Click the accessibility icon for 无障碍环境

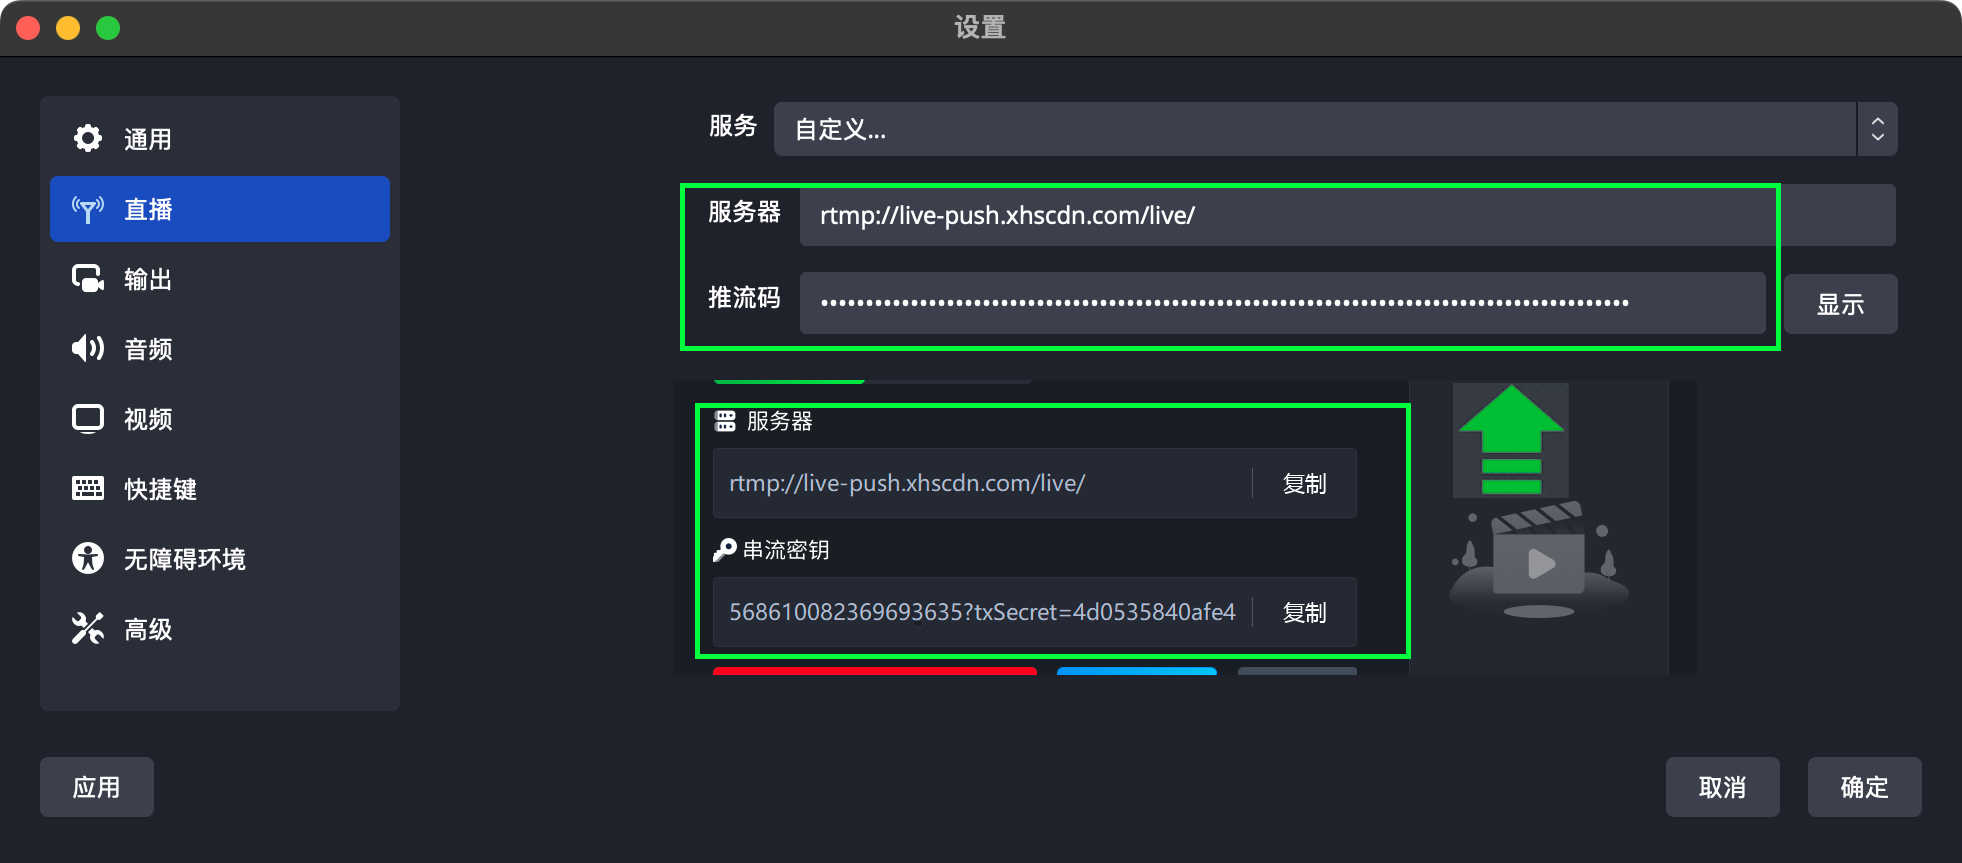click(x=88, y=558)
